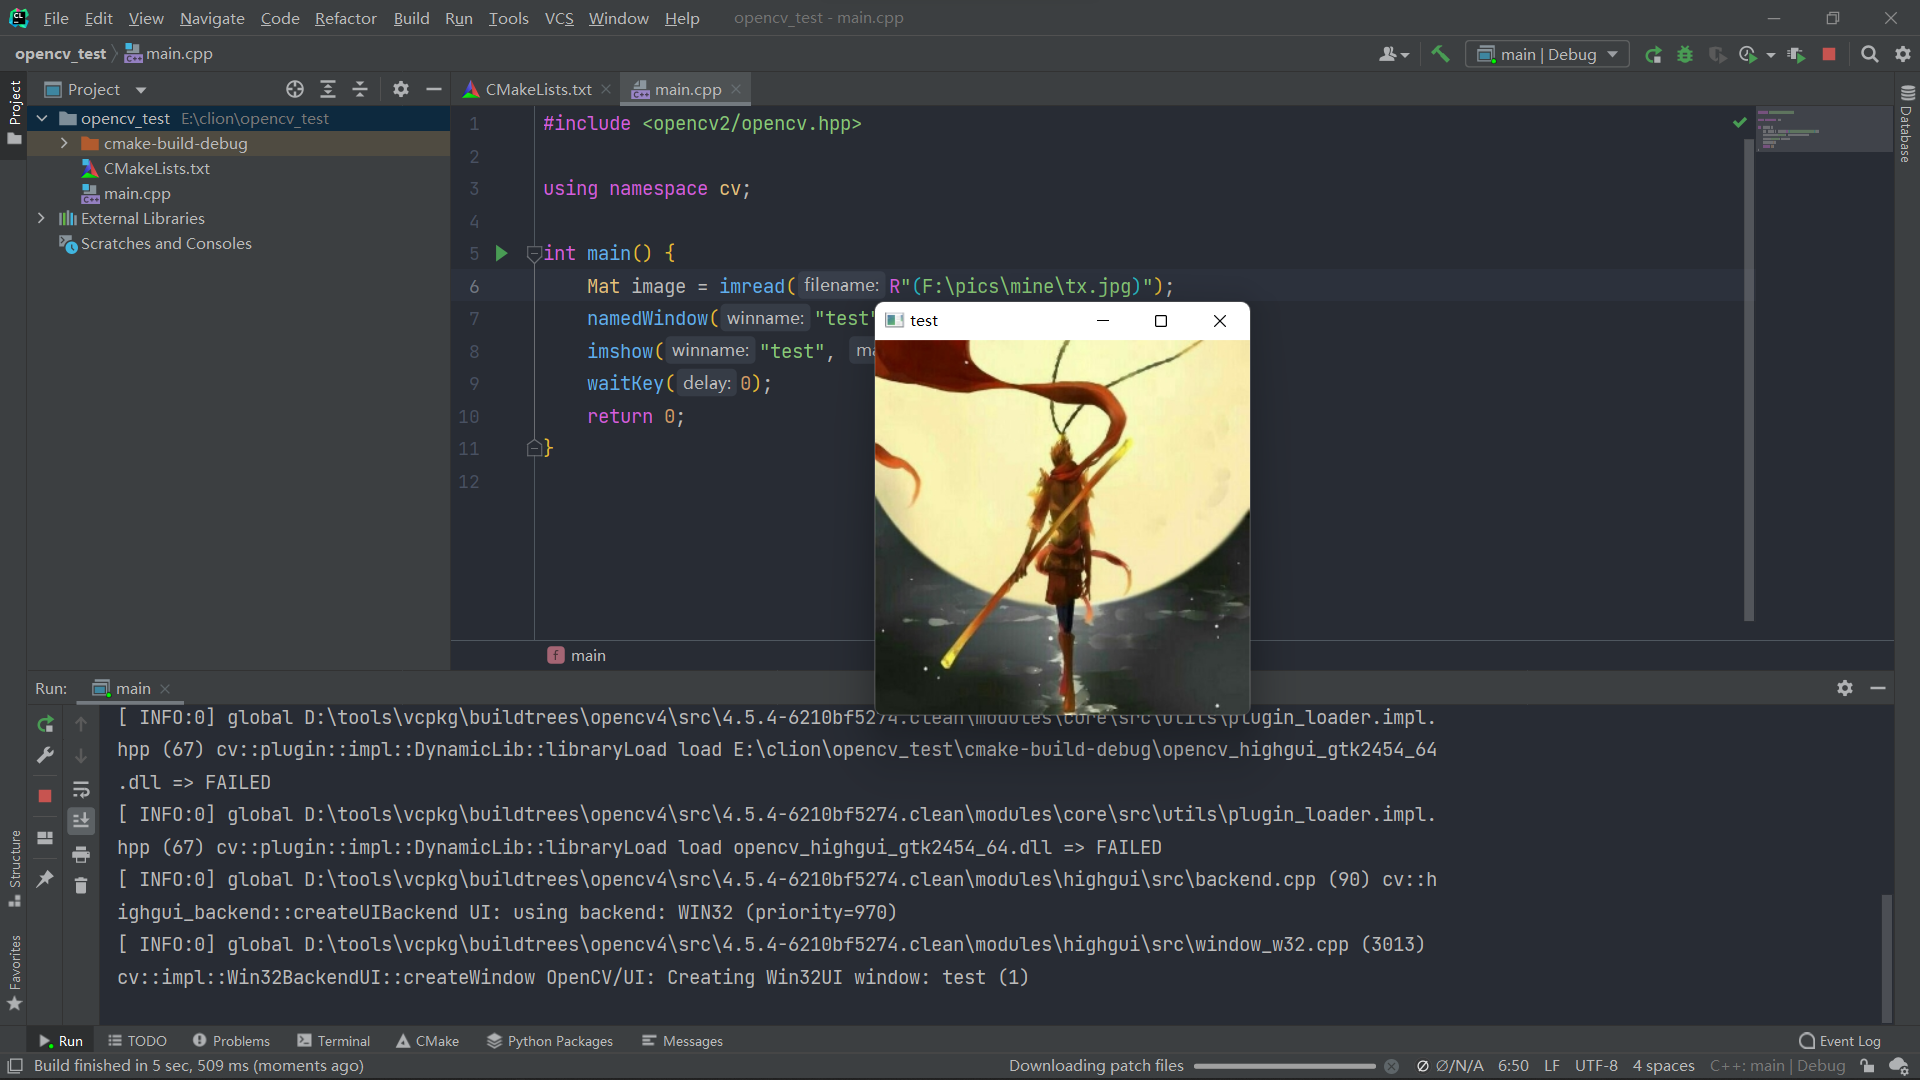The image size is (1920, 1080).
Task: Click the Run with Coverage icon
Action: tap(1717, 55)
